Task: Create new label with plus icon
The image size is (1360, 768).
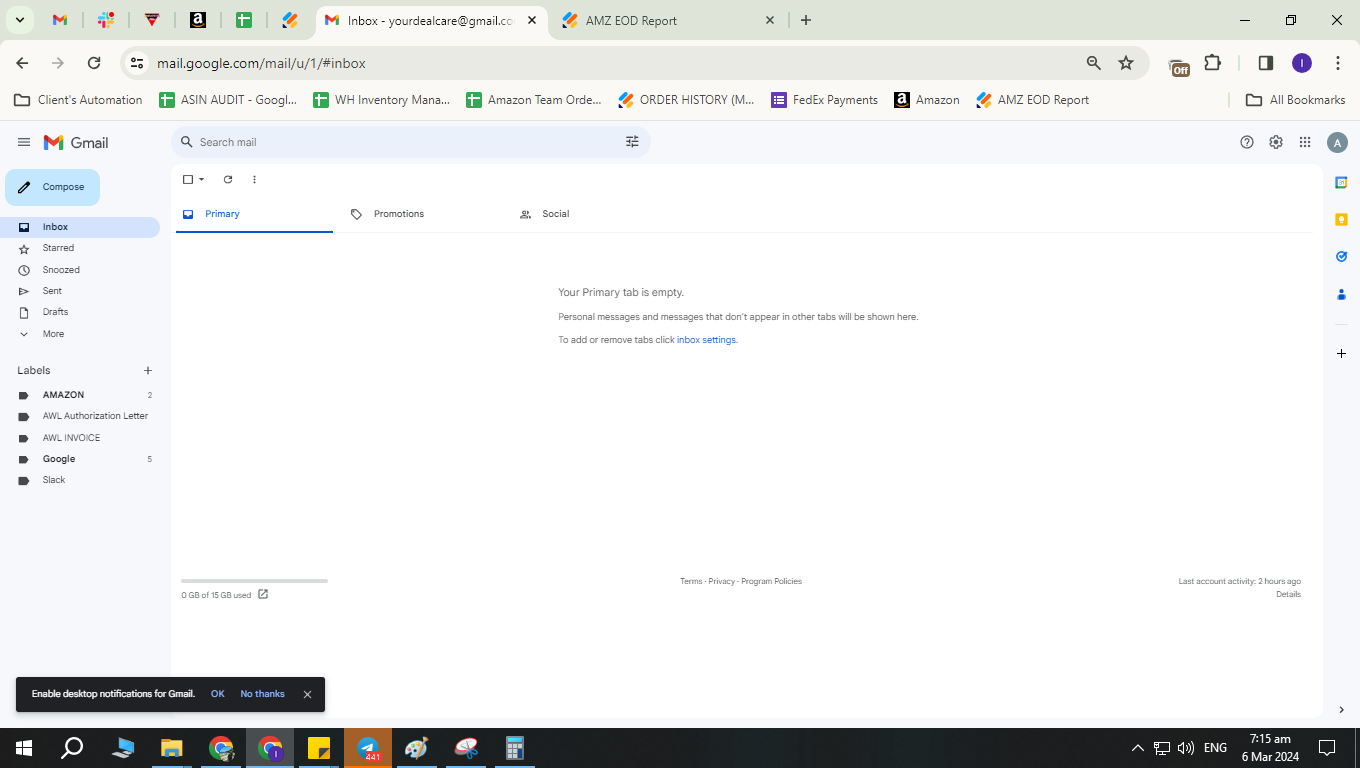Action: 148,370
